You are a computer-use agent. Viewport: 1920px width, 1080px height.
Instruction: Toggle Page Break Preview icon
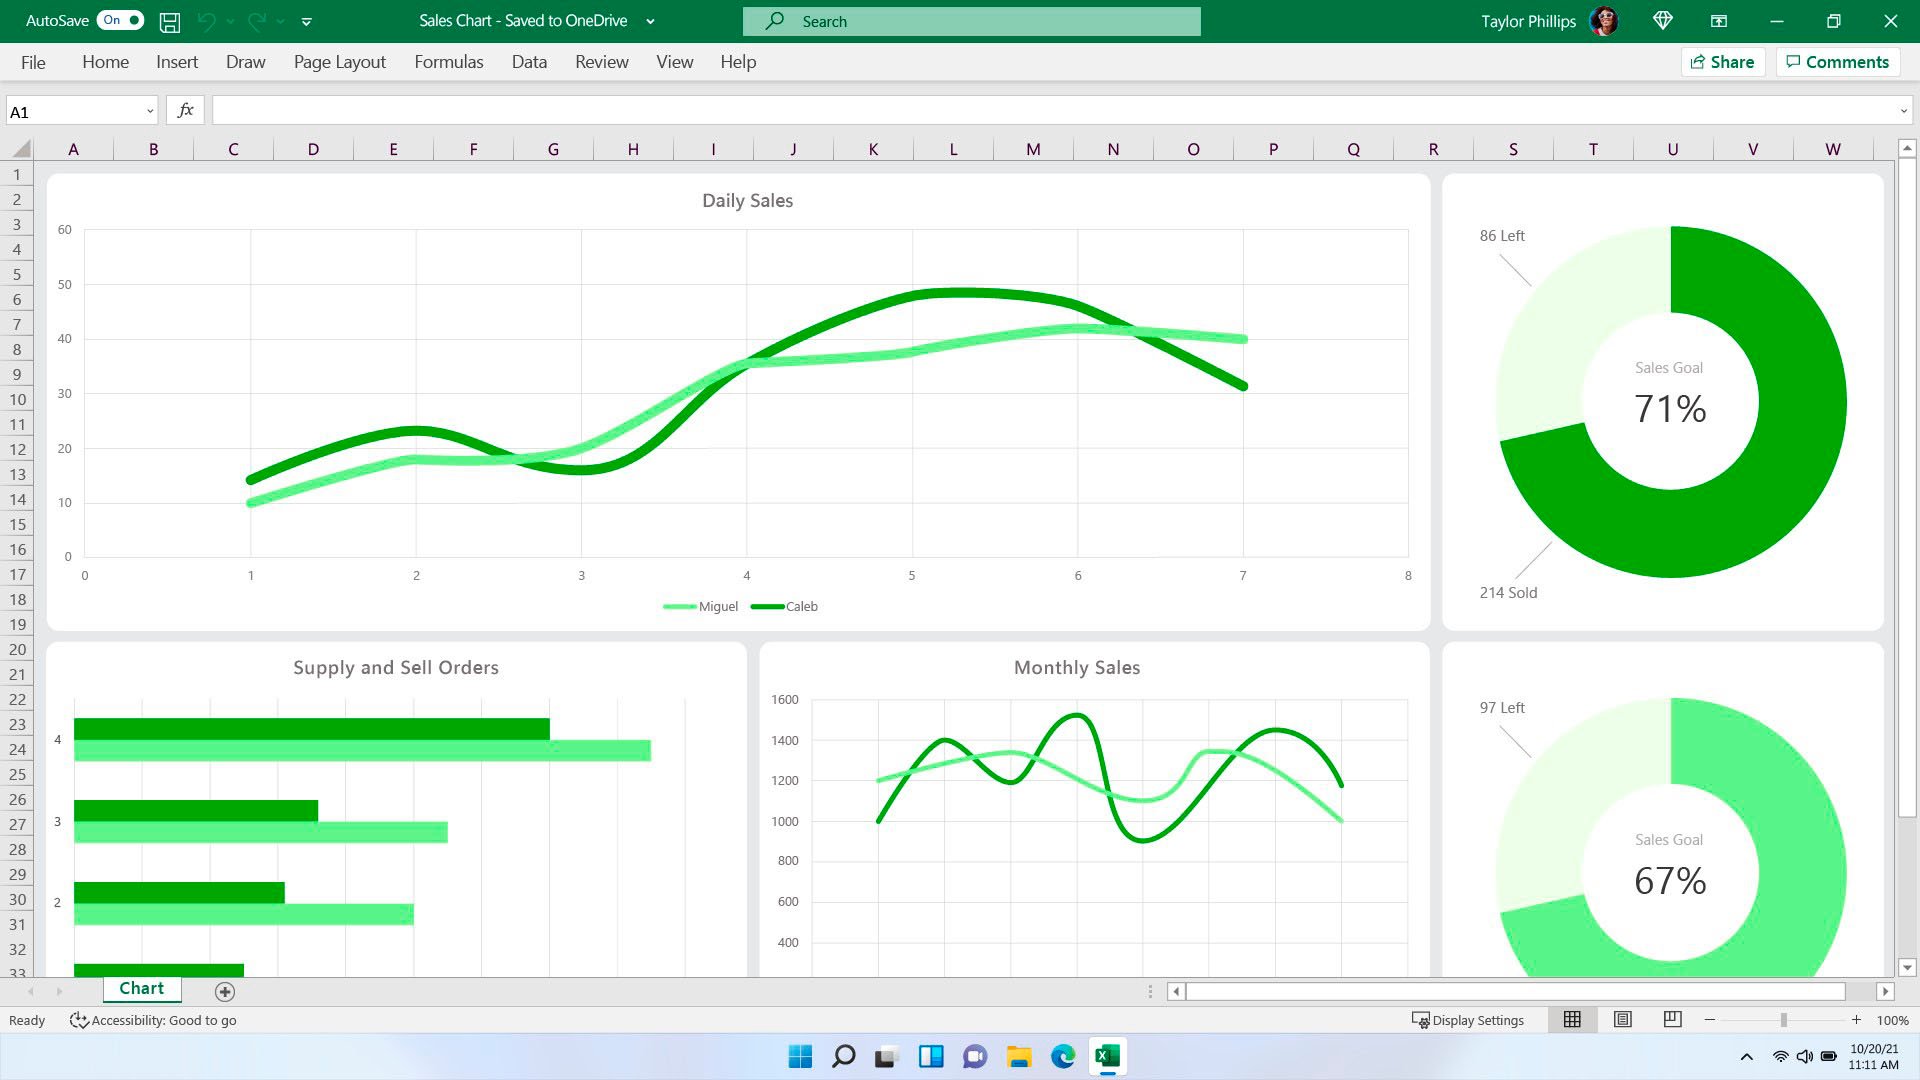[x=1671, y=1018]
